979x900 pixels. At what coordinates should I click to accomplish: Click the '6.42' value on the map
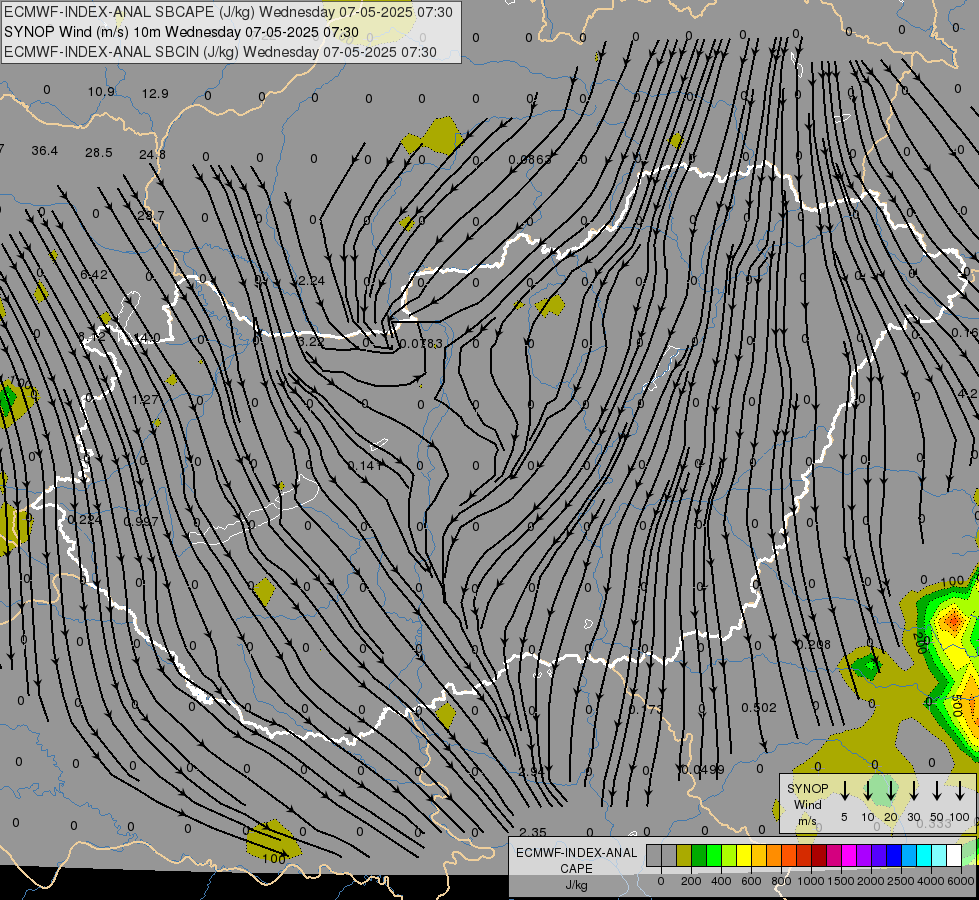[94, 275]
